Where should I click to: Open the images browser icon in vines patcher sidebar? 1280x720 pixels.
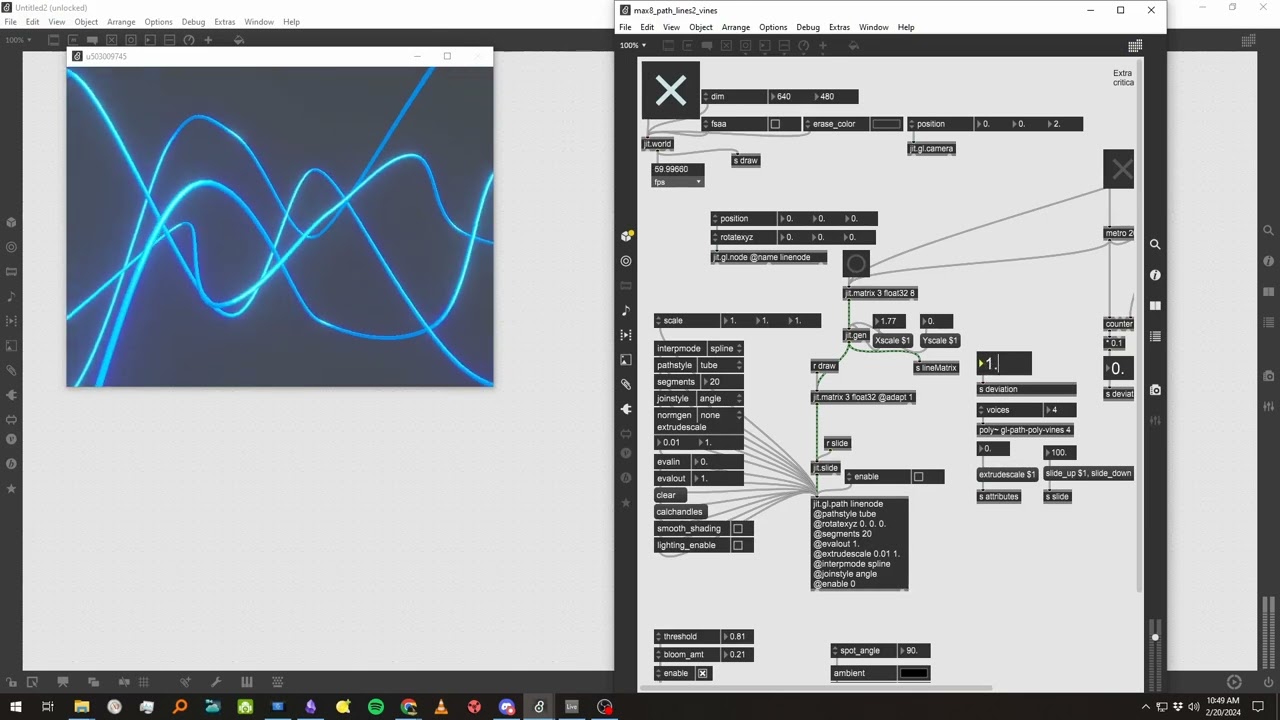coord(626,359)
